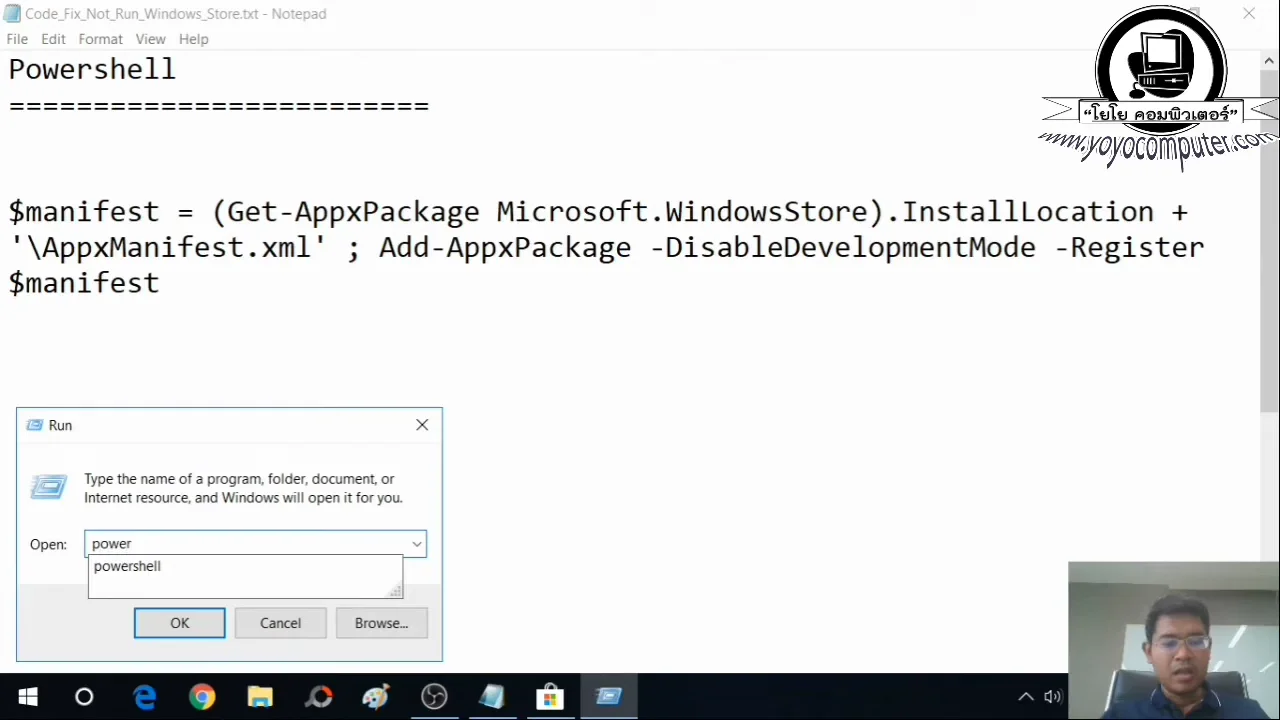Click the screen recorder icon in the taskbar
1280x720 pixels.
click(318, 696)
